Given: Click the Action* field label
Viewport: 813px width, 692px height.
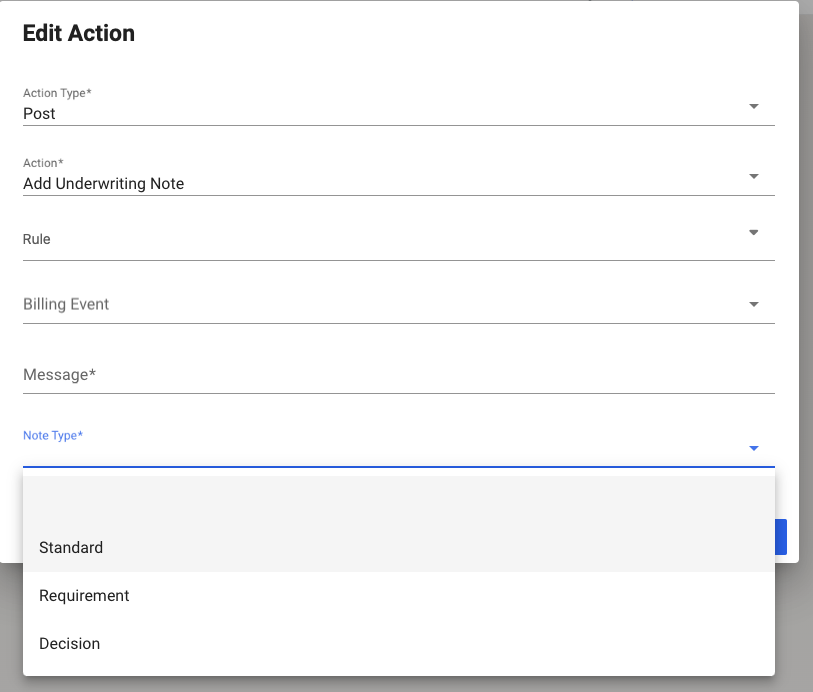Looking at the screenshot, I should tap(42, 163).
